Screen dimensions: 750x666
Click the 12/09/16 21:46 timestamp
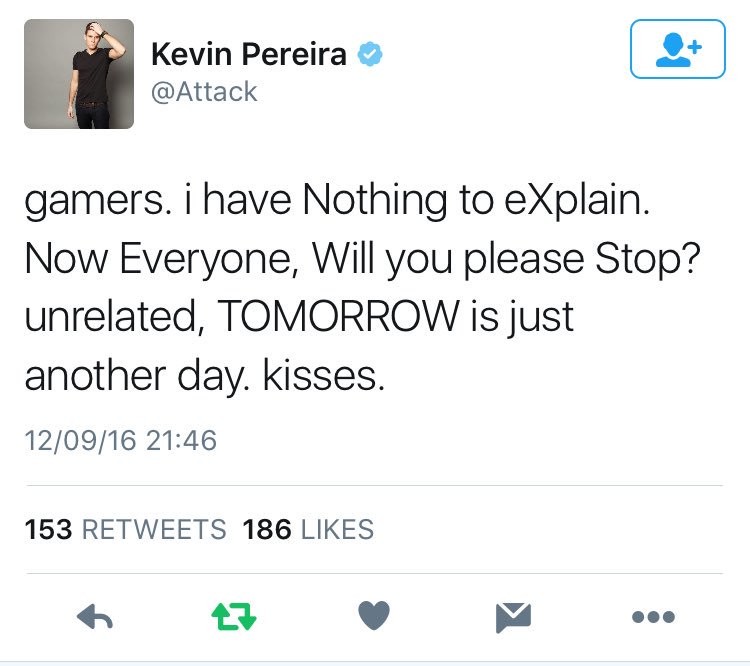(121, 440)
